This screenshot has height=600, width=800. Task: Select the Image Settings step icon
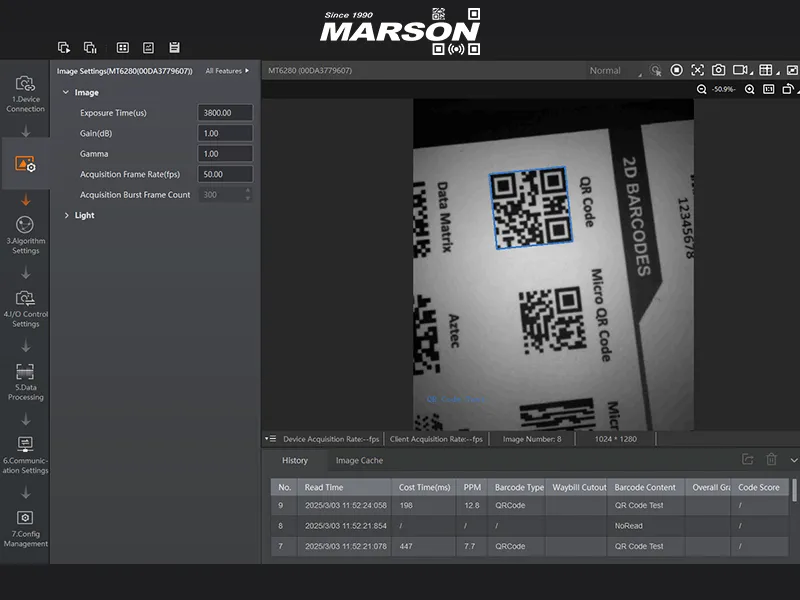pos(25,163)
